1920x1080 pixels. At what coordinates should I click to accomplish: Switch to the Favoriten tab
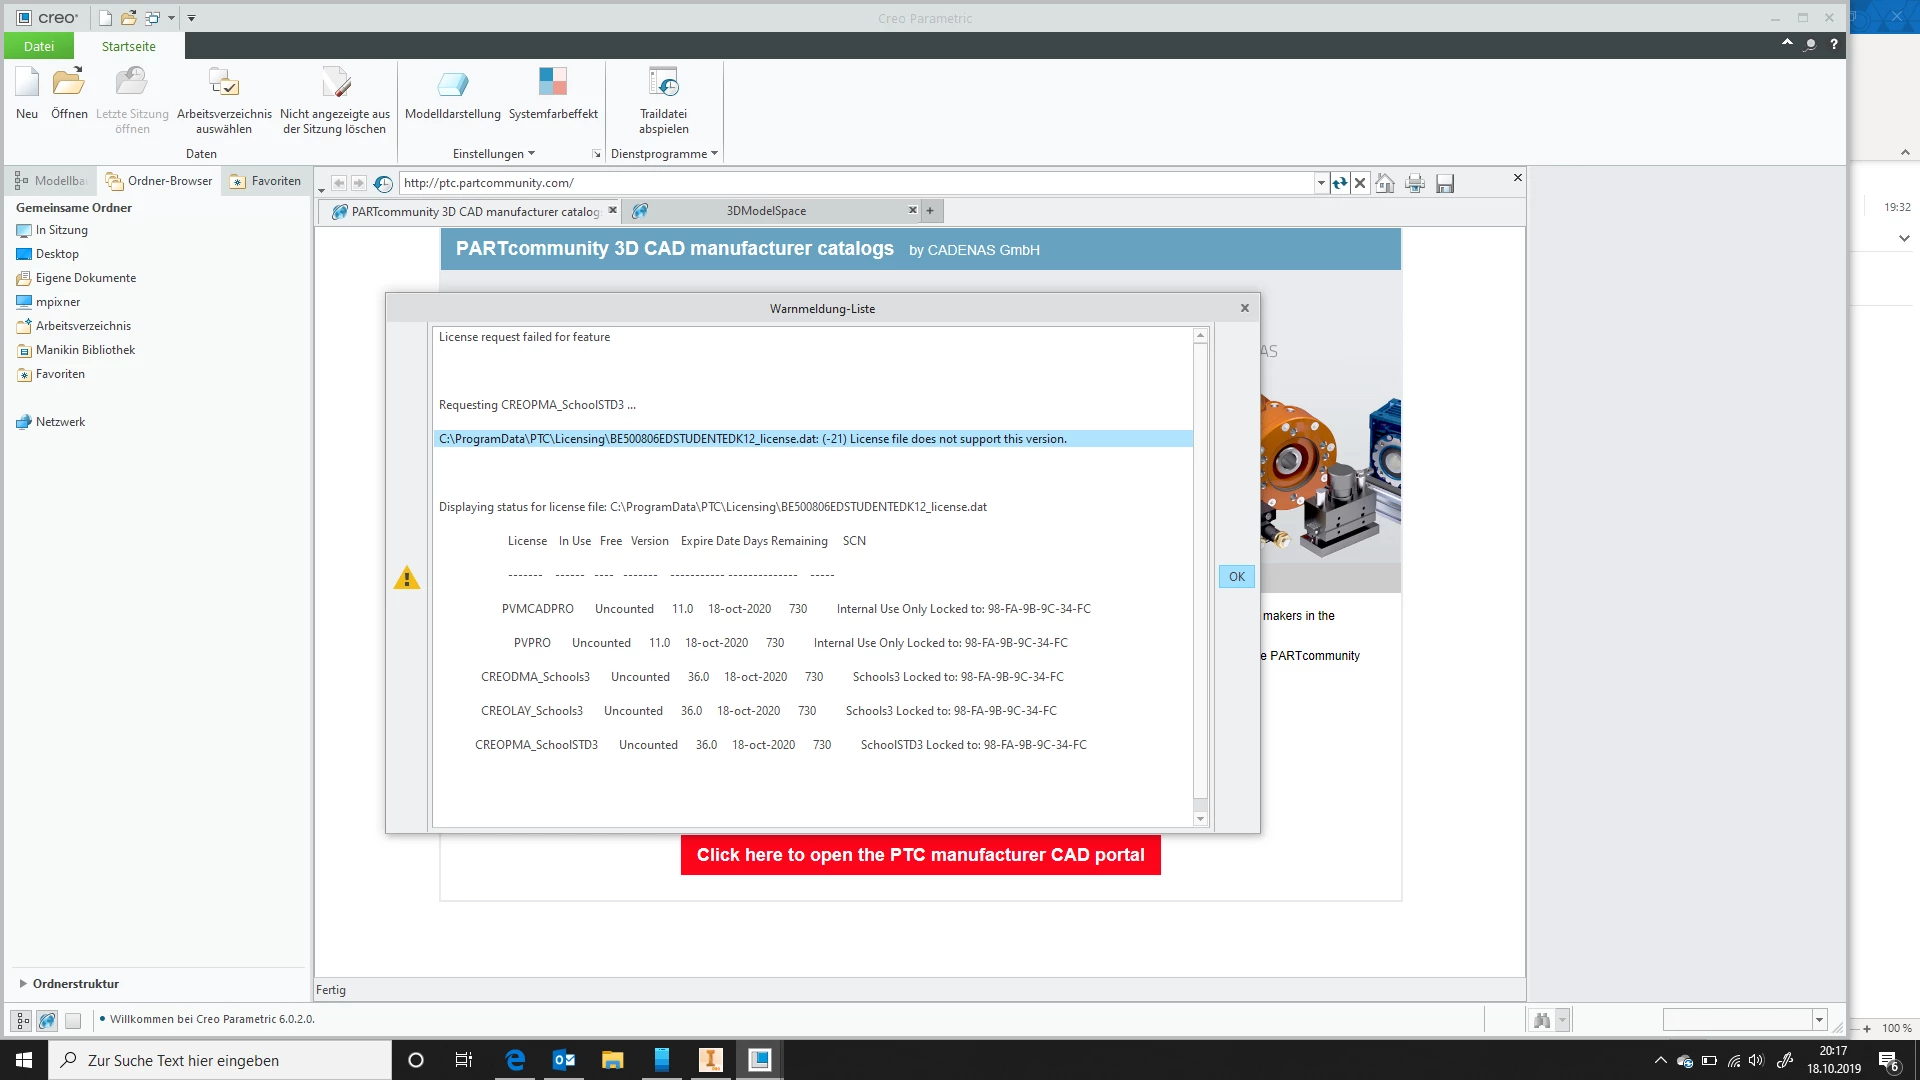point(266,181)
